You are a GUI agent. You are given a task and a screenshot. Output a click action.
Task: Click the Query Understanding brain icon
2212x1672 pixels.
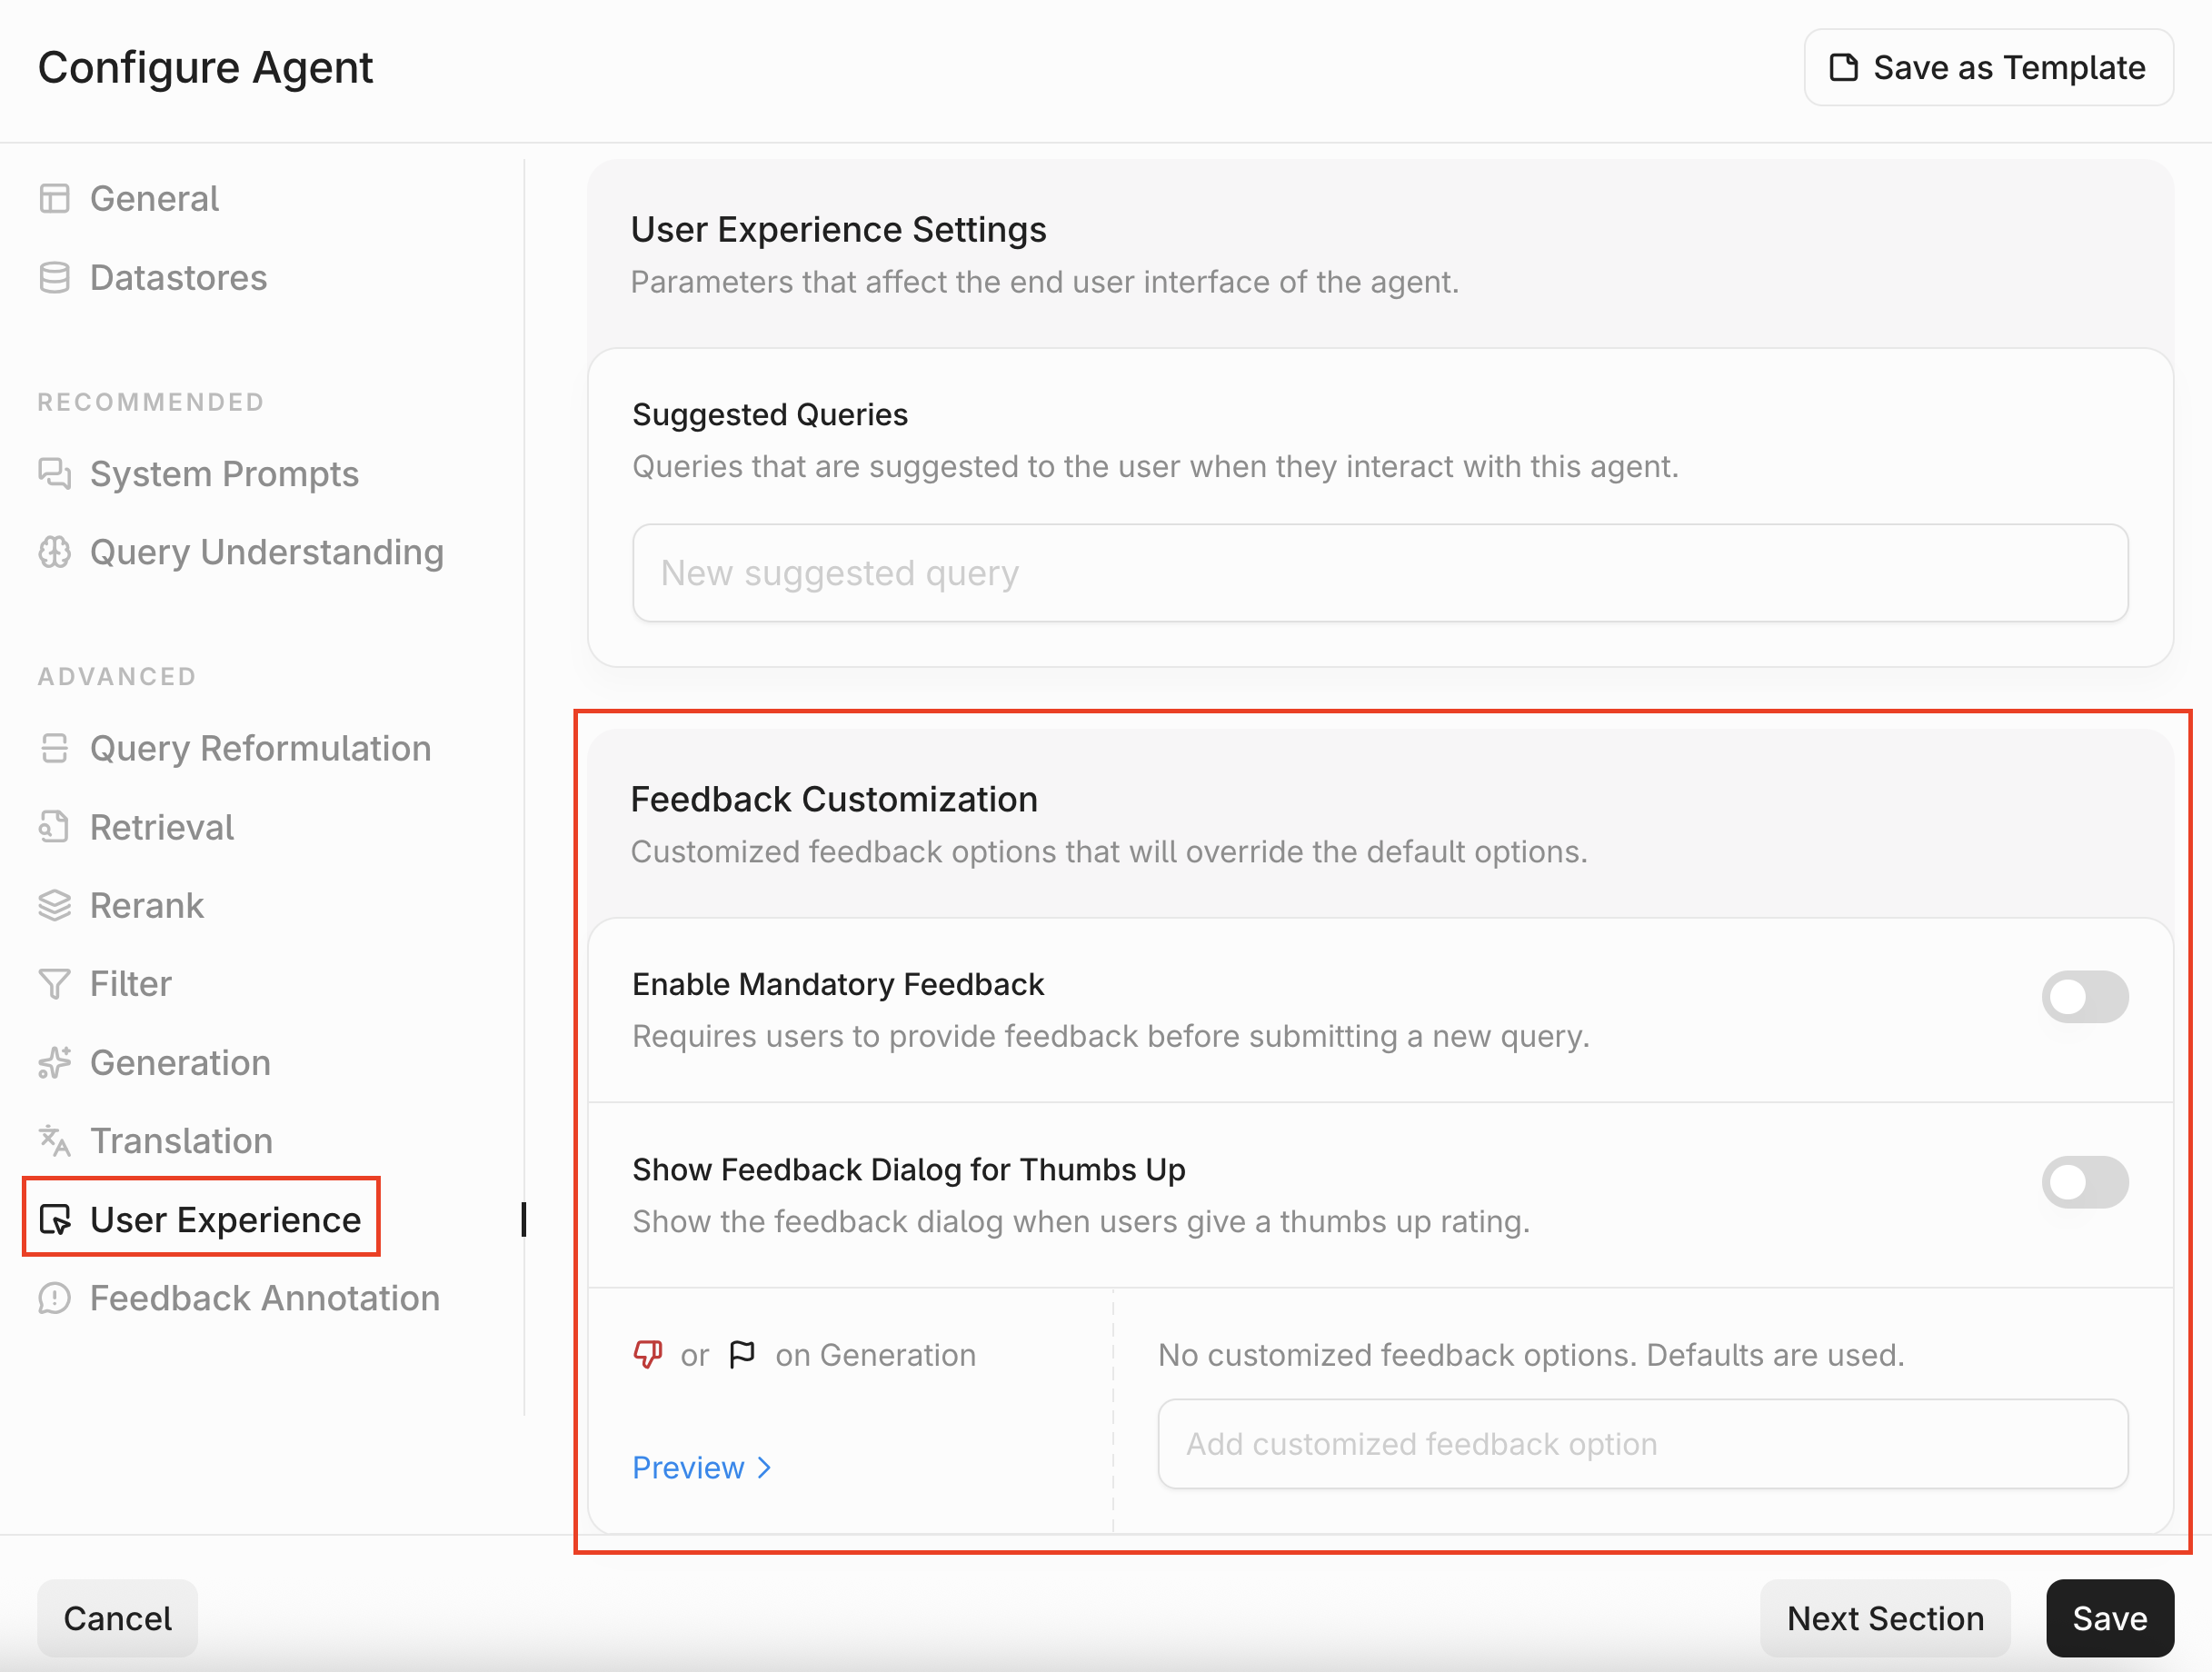pos(54,552)
